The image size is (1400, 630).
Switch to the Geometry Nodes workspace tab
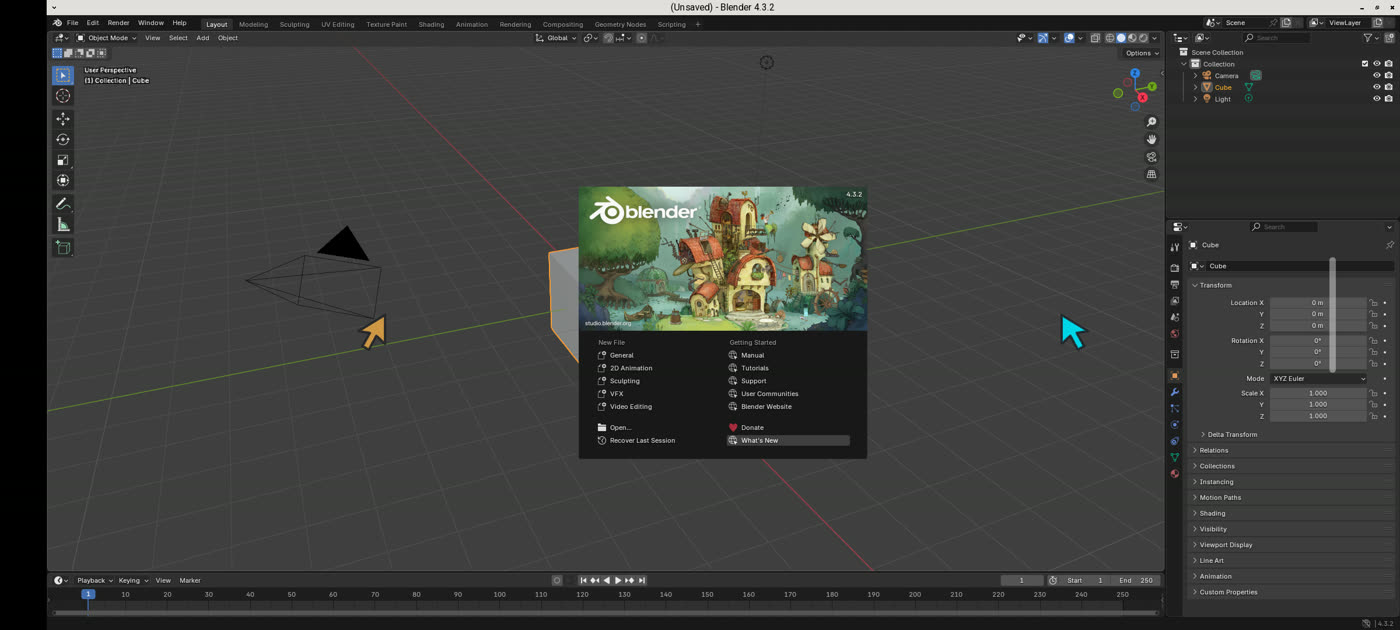pyautogui.click(x=620, y=24)
